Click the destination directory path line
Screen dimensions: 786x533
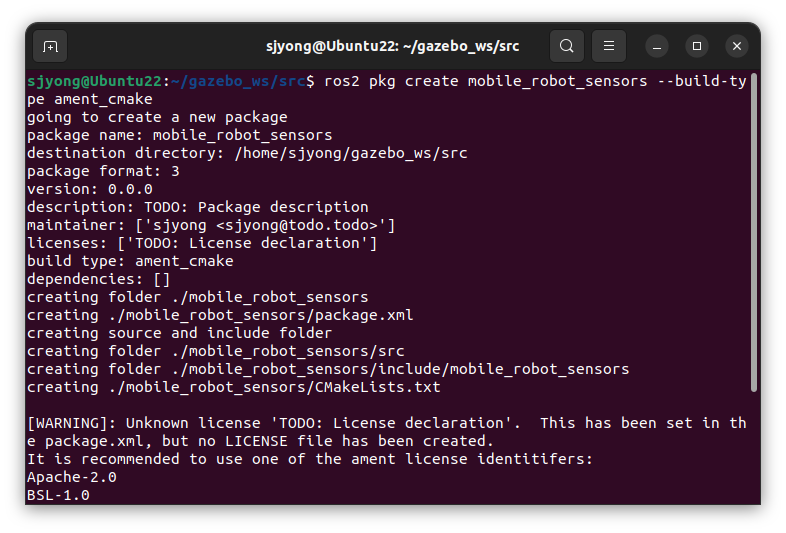point(247,153)
